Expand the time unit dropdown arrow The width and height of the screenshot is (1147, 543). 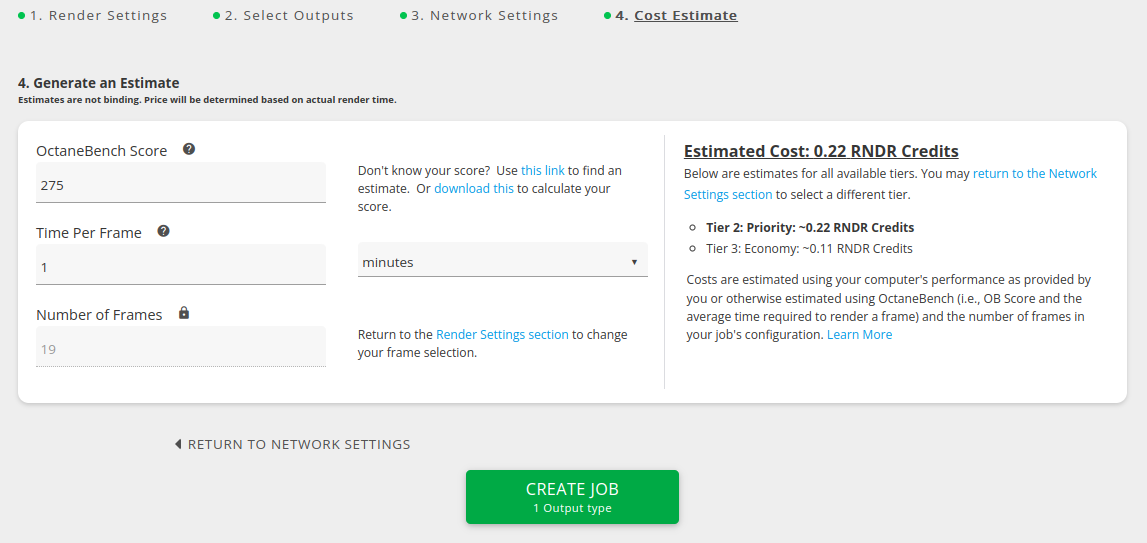(634, 262)
